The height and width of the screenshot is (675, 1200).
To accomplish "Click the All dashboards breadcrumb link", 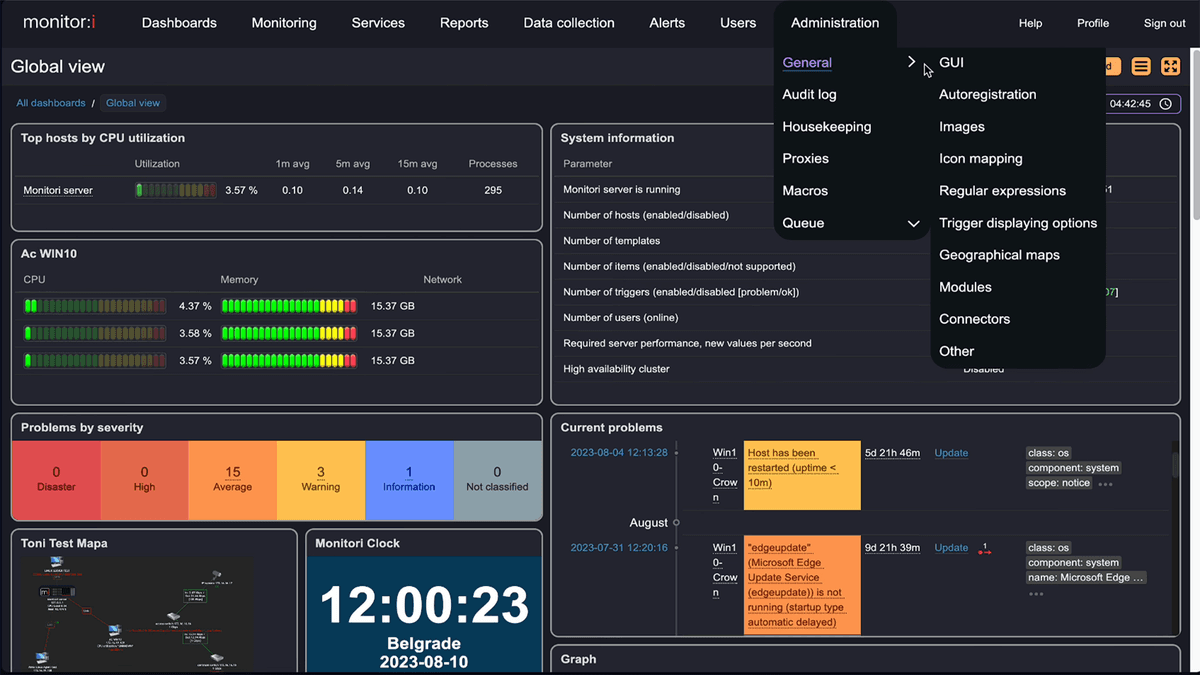I will 50,102.
